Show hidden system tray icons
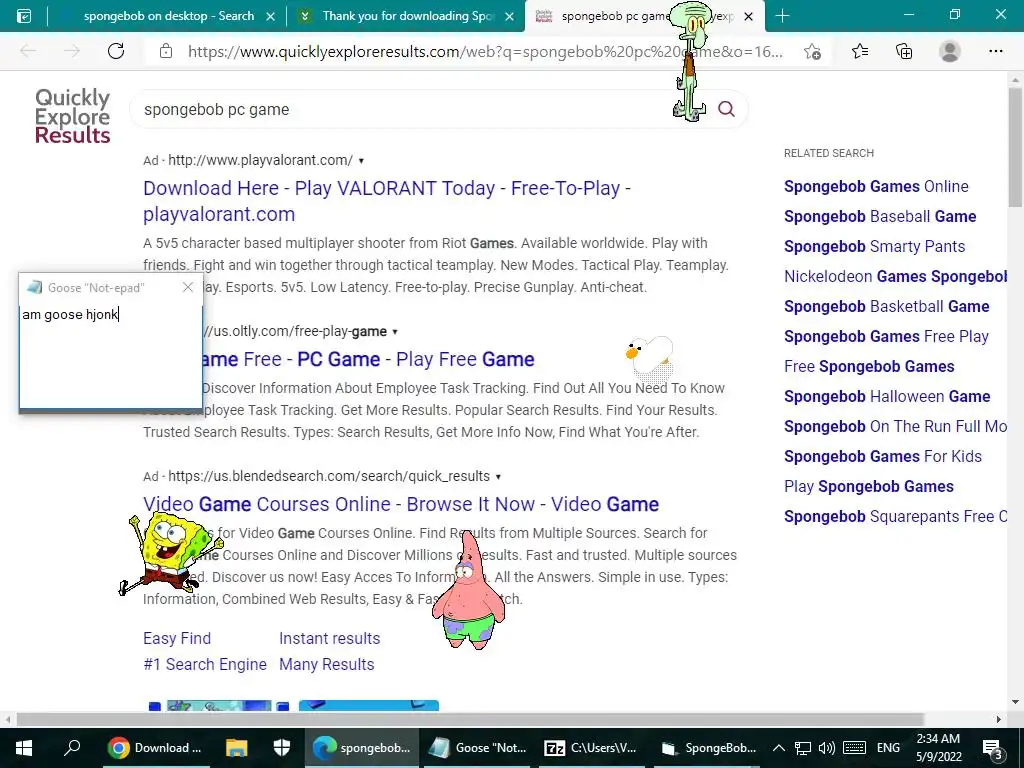This screenshot has width=1024, height=768. [778, 748]
